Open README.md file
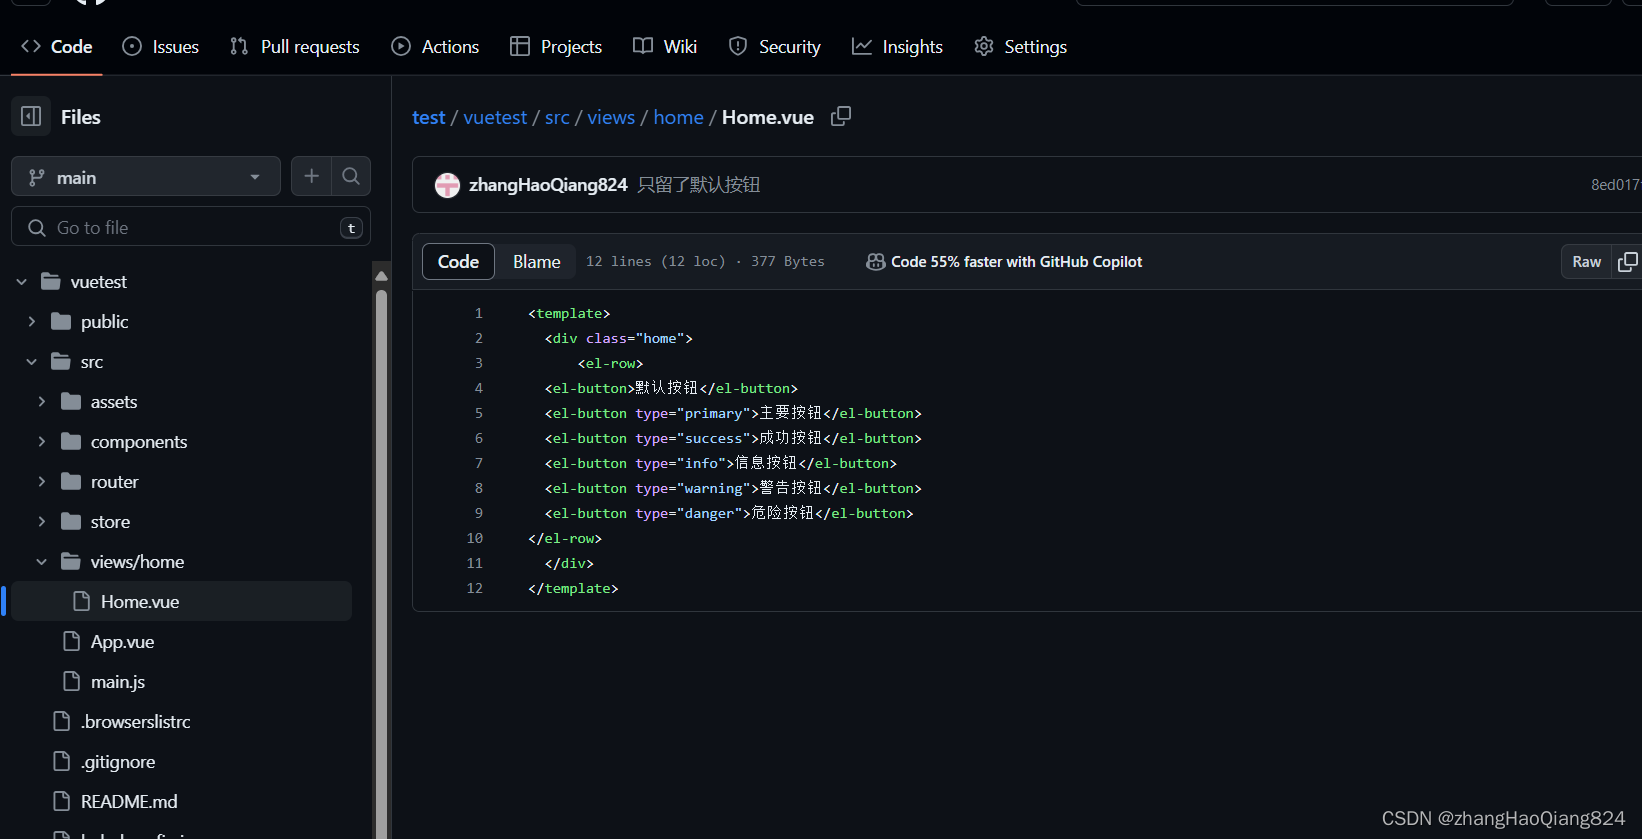This screenshot has width=1642, height=839. click(129, 802)
